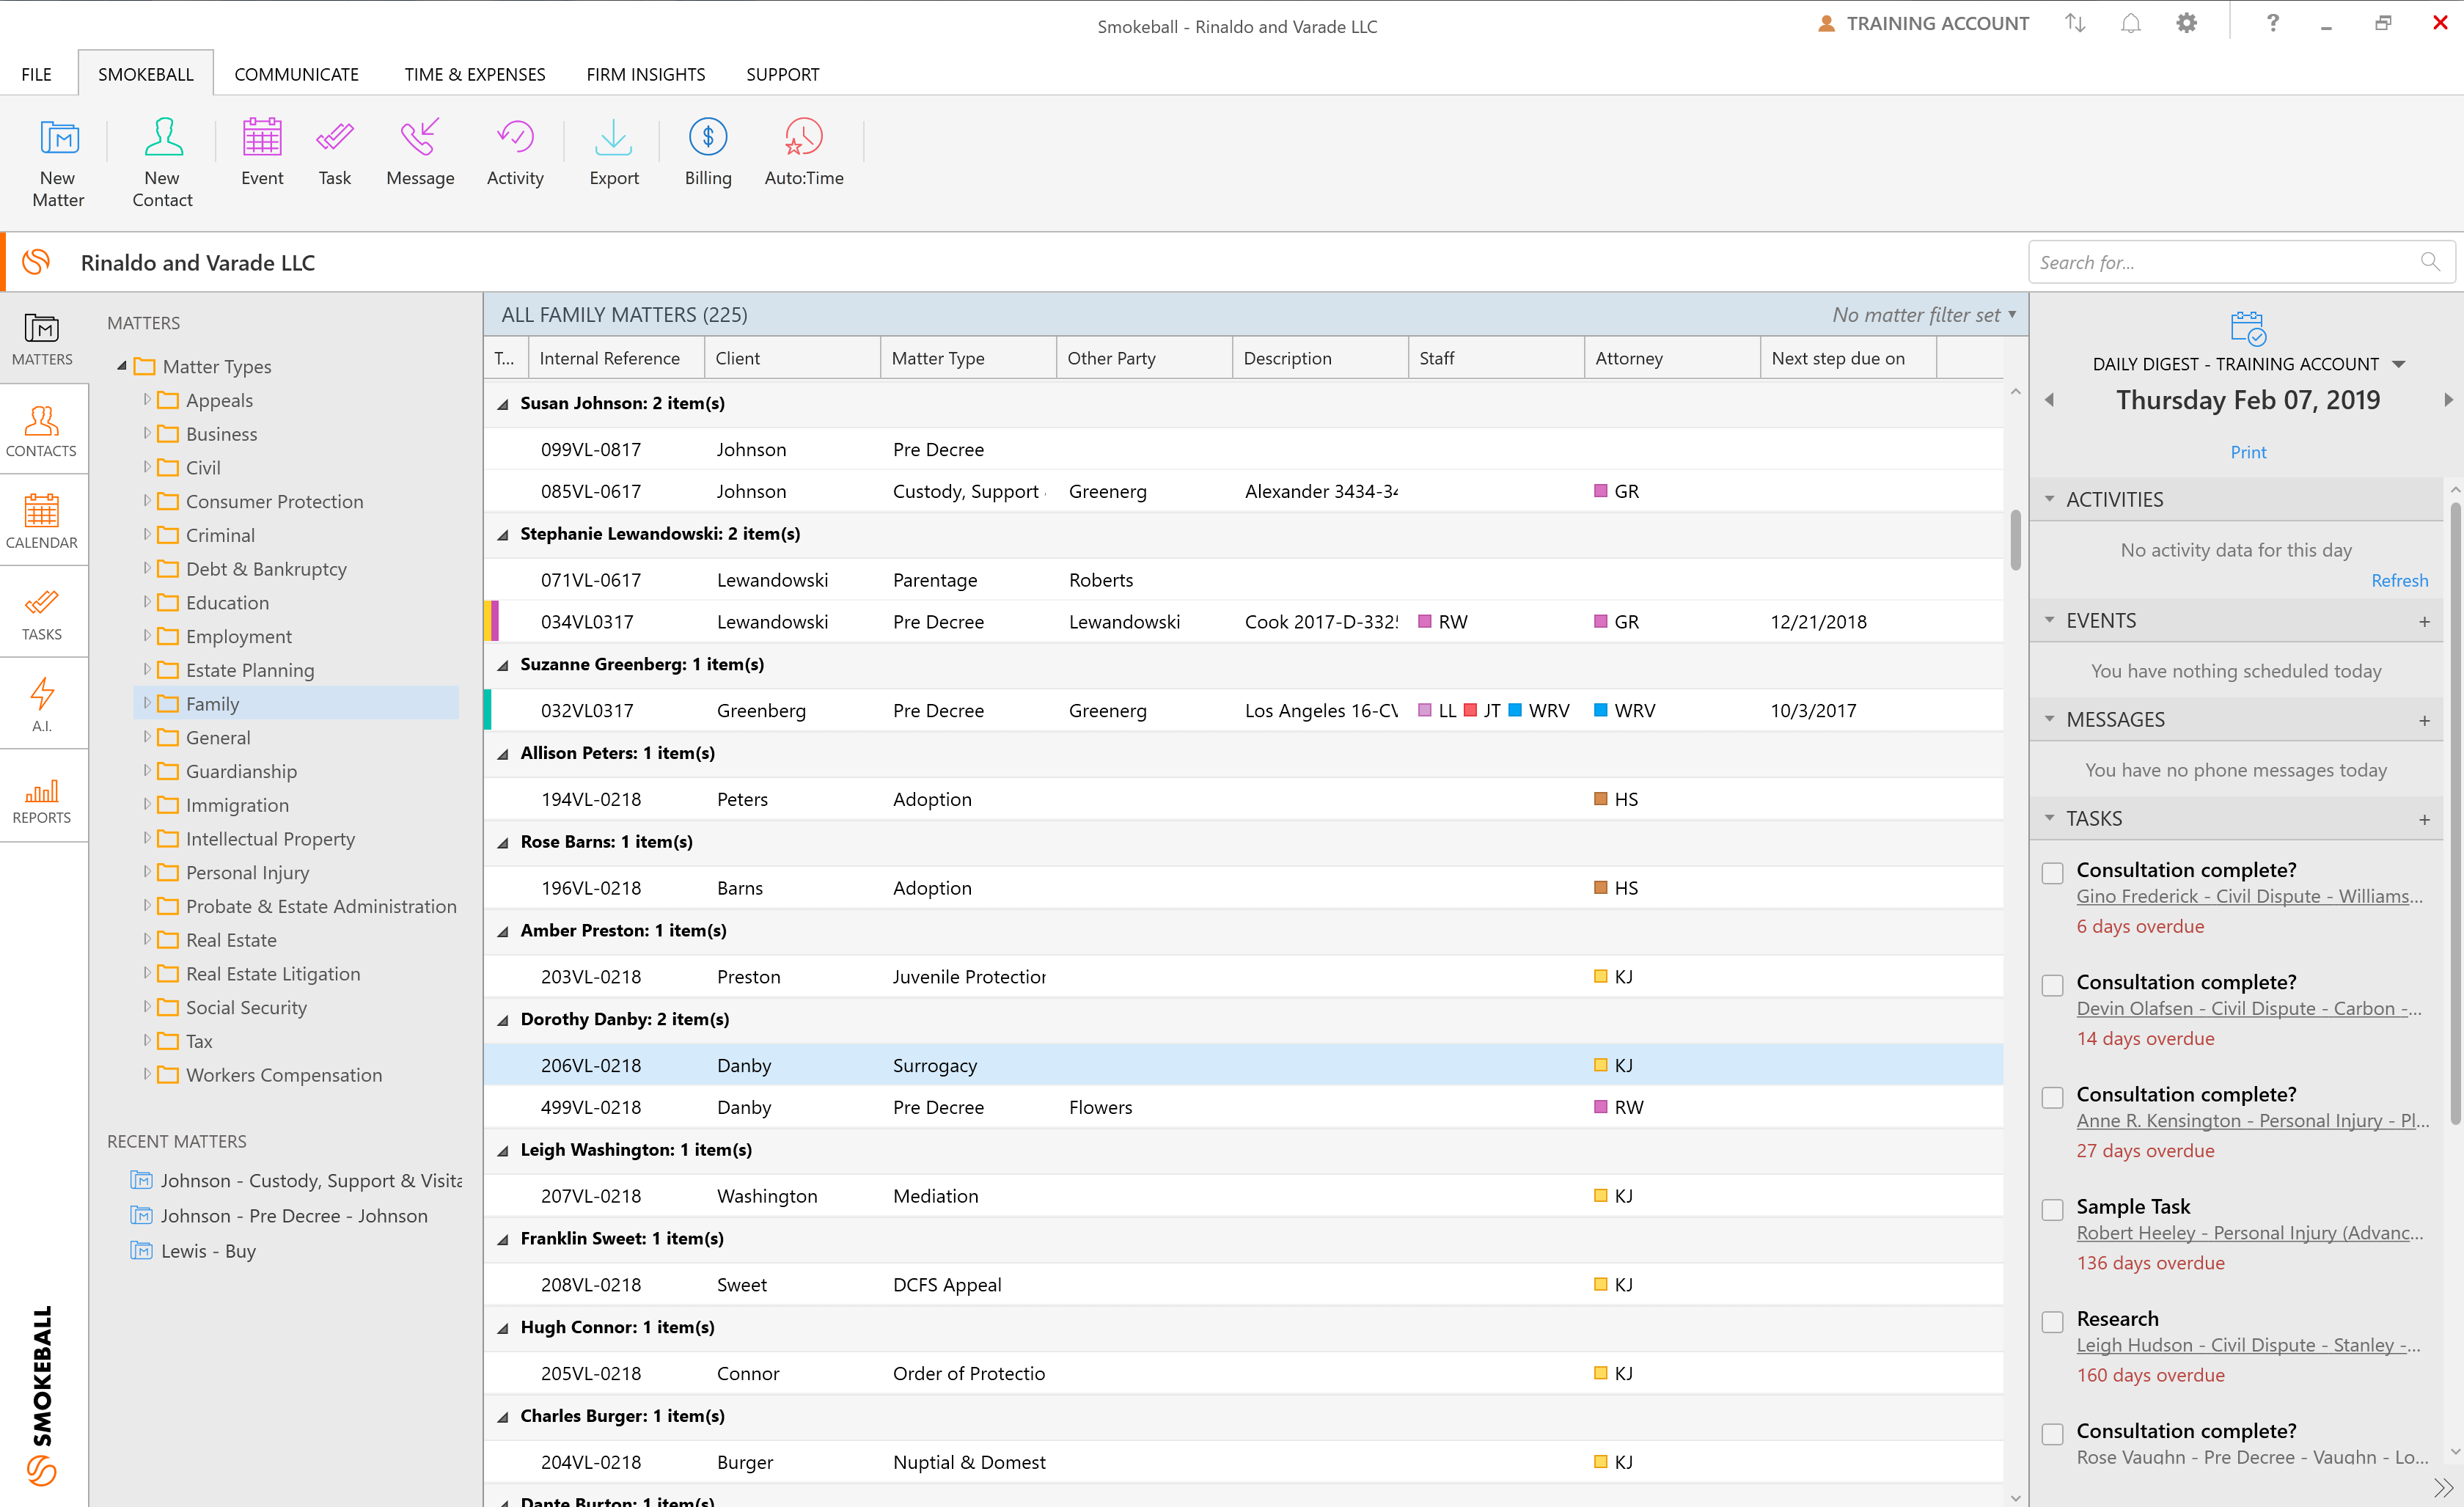Click the blue WRV attorney color swatch
2464x1507 pixels.
pos(1600,710)
